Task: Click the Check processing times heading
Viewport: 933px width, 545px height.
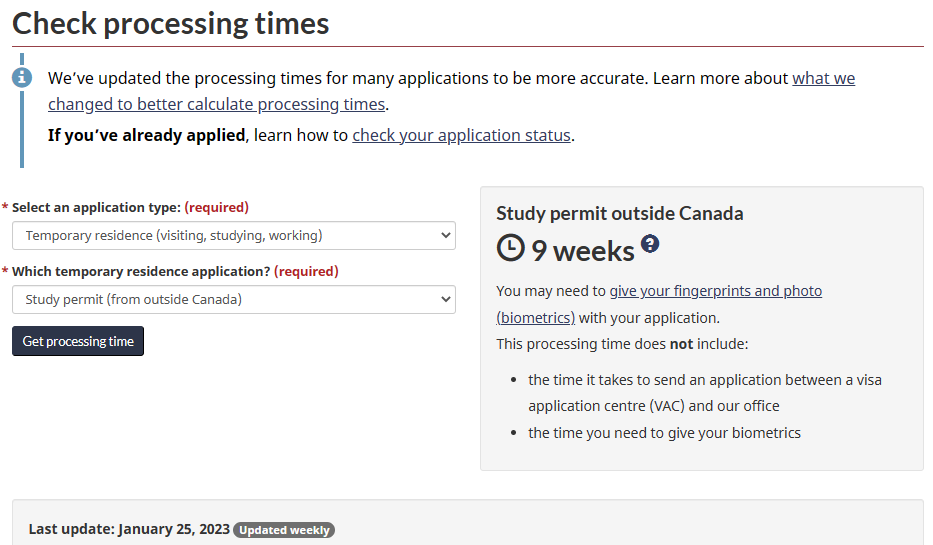Action: tap(171, 24)
